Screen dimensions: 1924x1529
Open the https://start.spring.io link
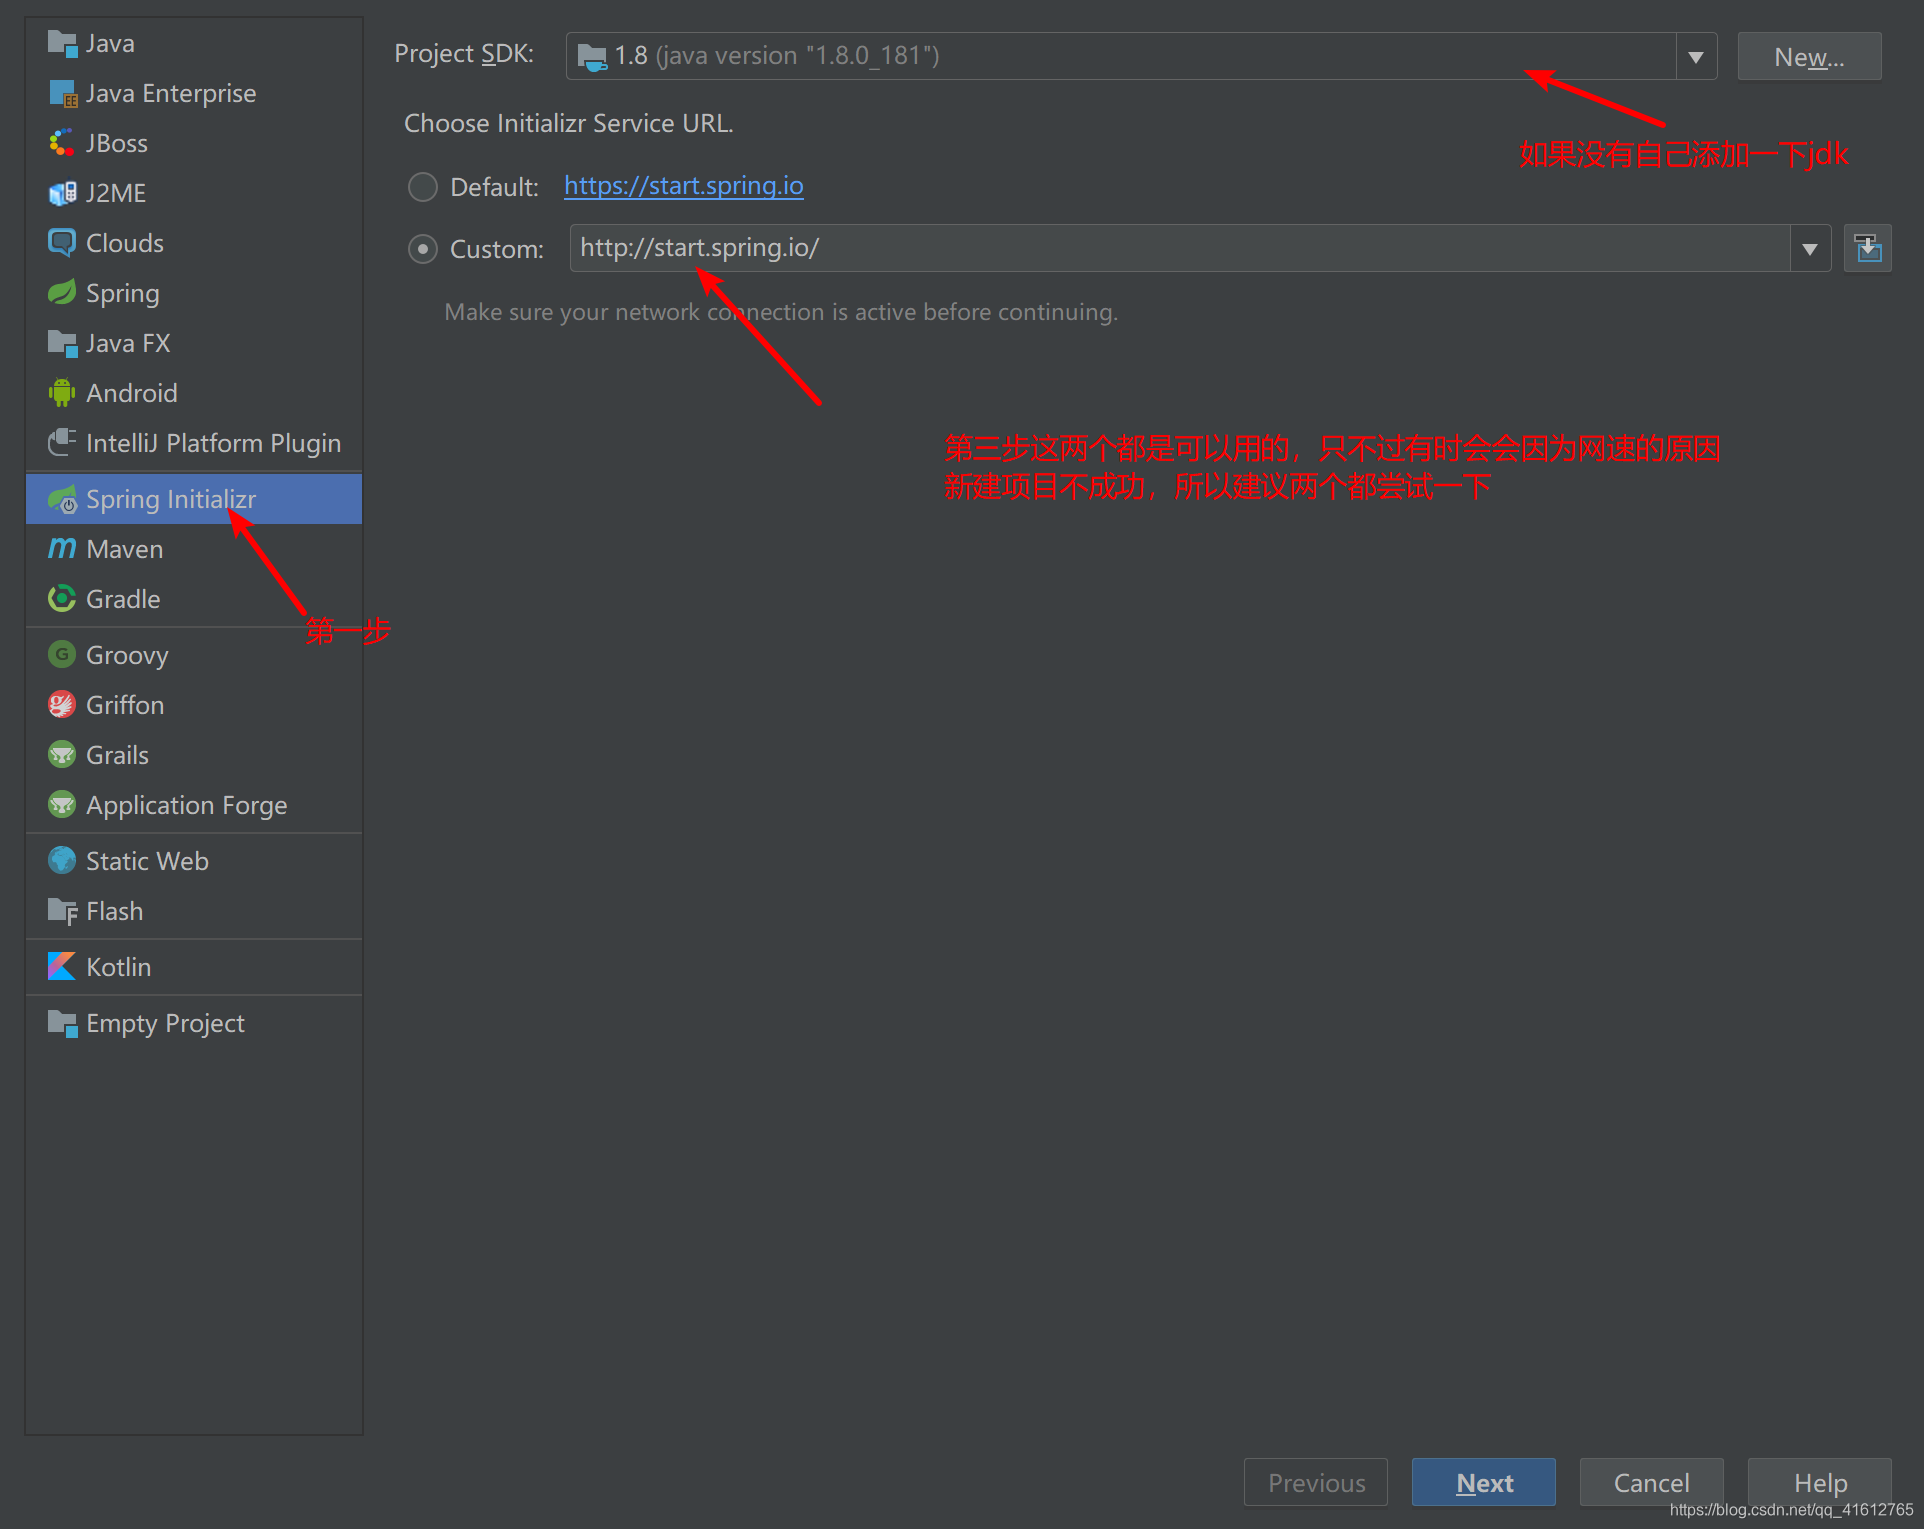pos(683,186)
